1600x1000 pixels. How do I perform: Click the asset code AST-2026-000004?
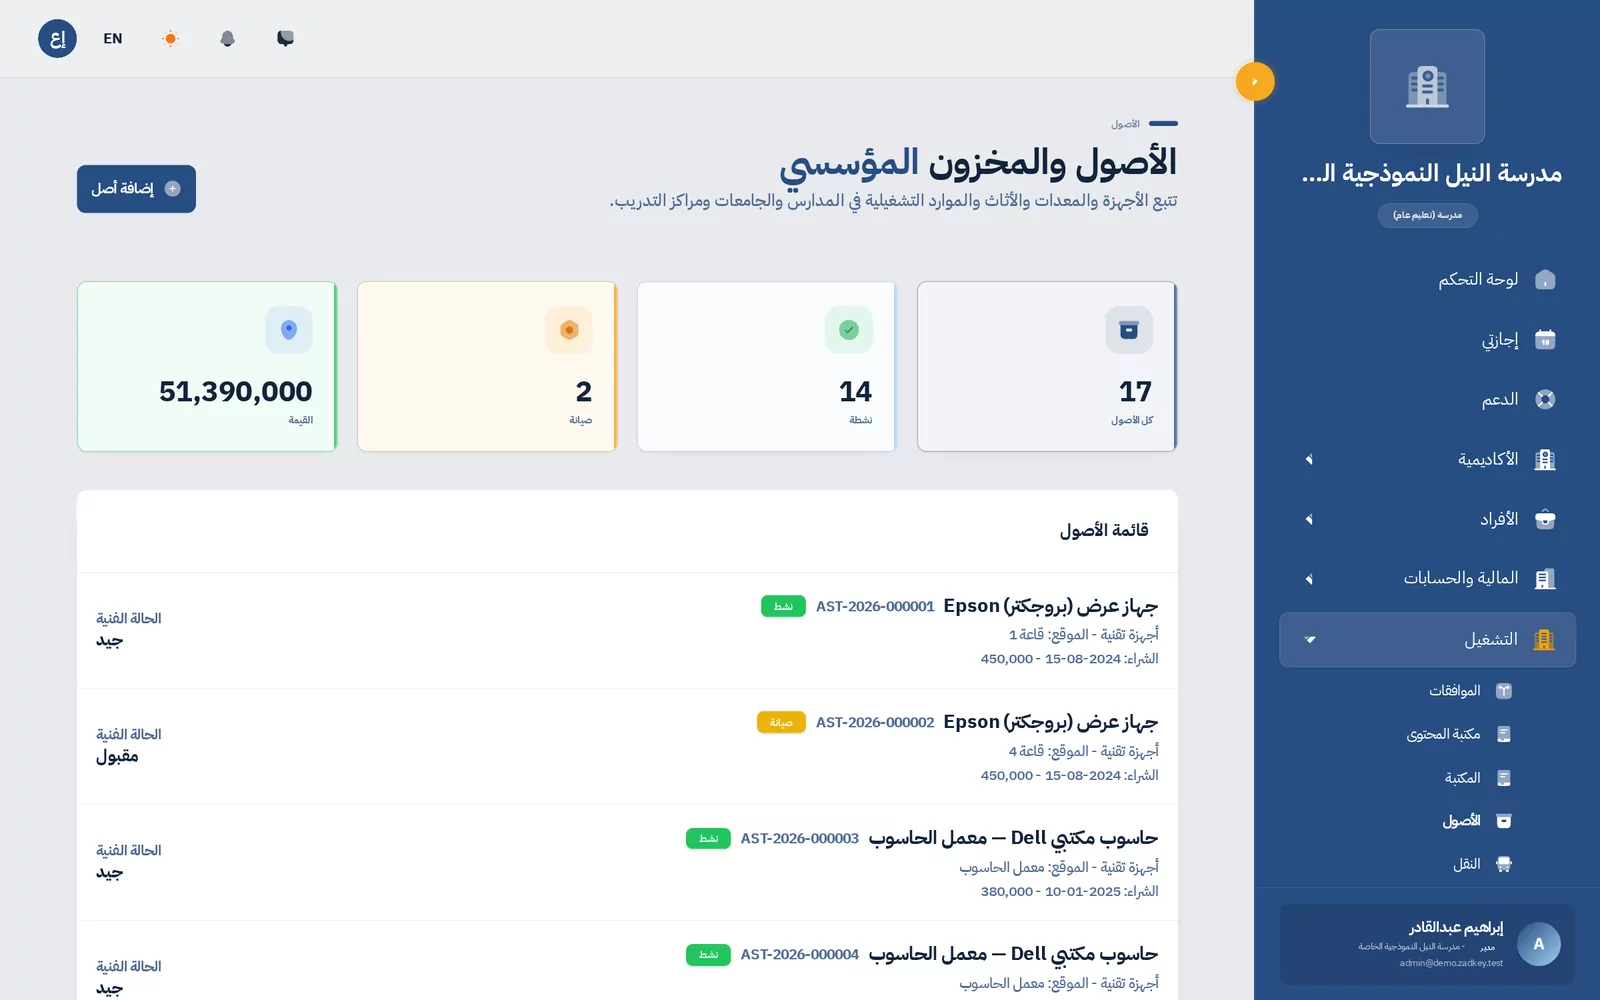coord(800,955)
